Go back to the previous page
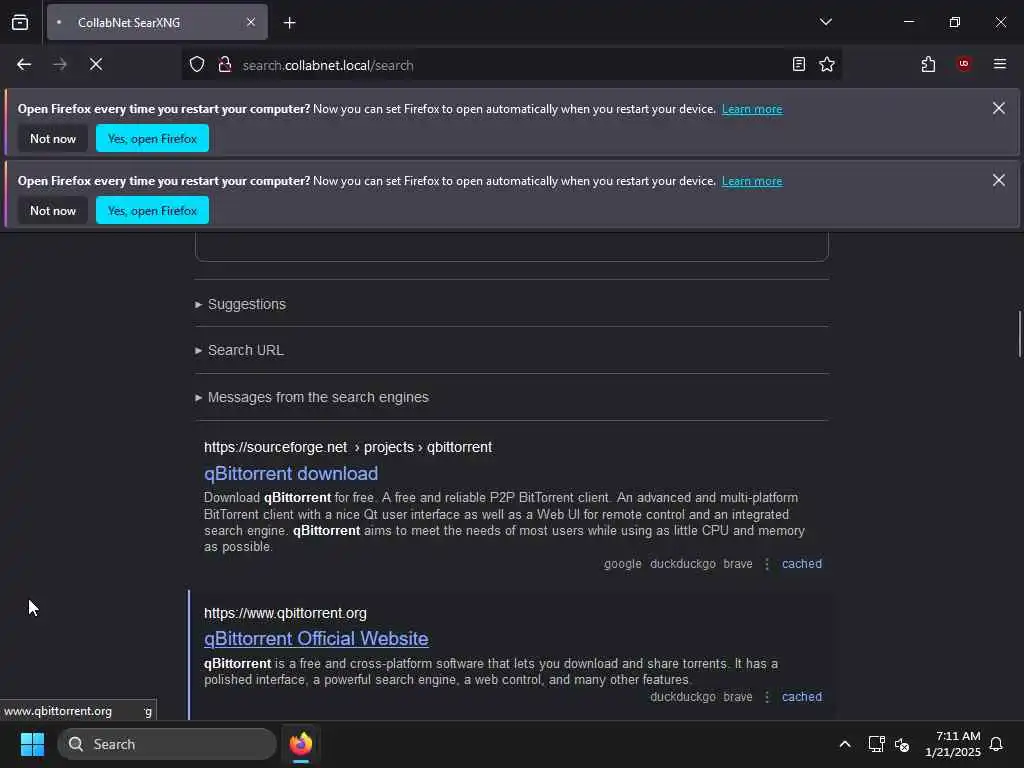 24,65
